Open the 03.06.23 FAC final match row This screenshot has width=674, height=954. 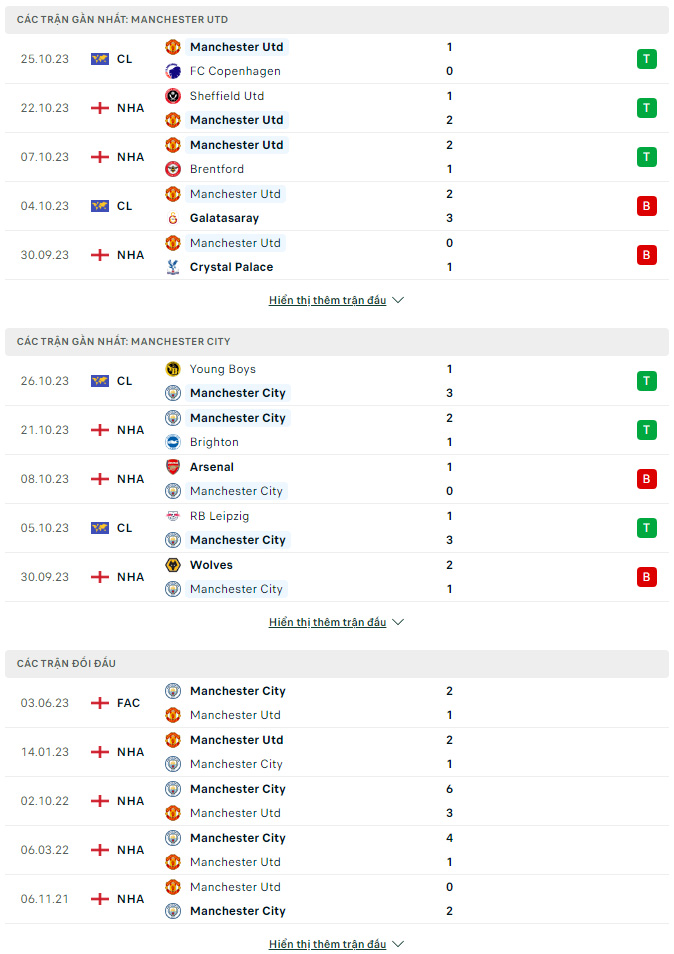tap(336, 703)
